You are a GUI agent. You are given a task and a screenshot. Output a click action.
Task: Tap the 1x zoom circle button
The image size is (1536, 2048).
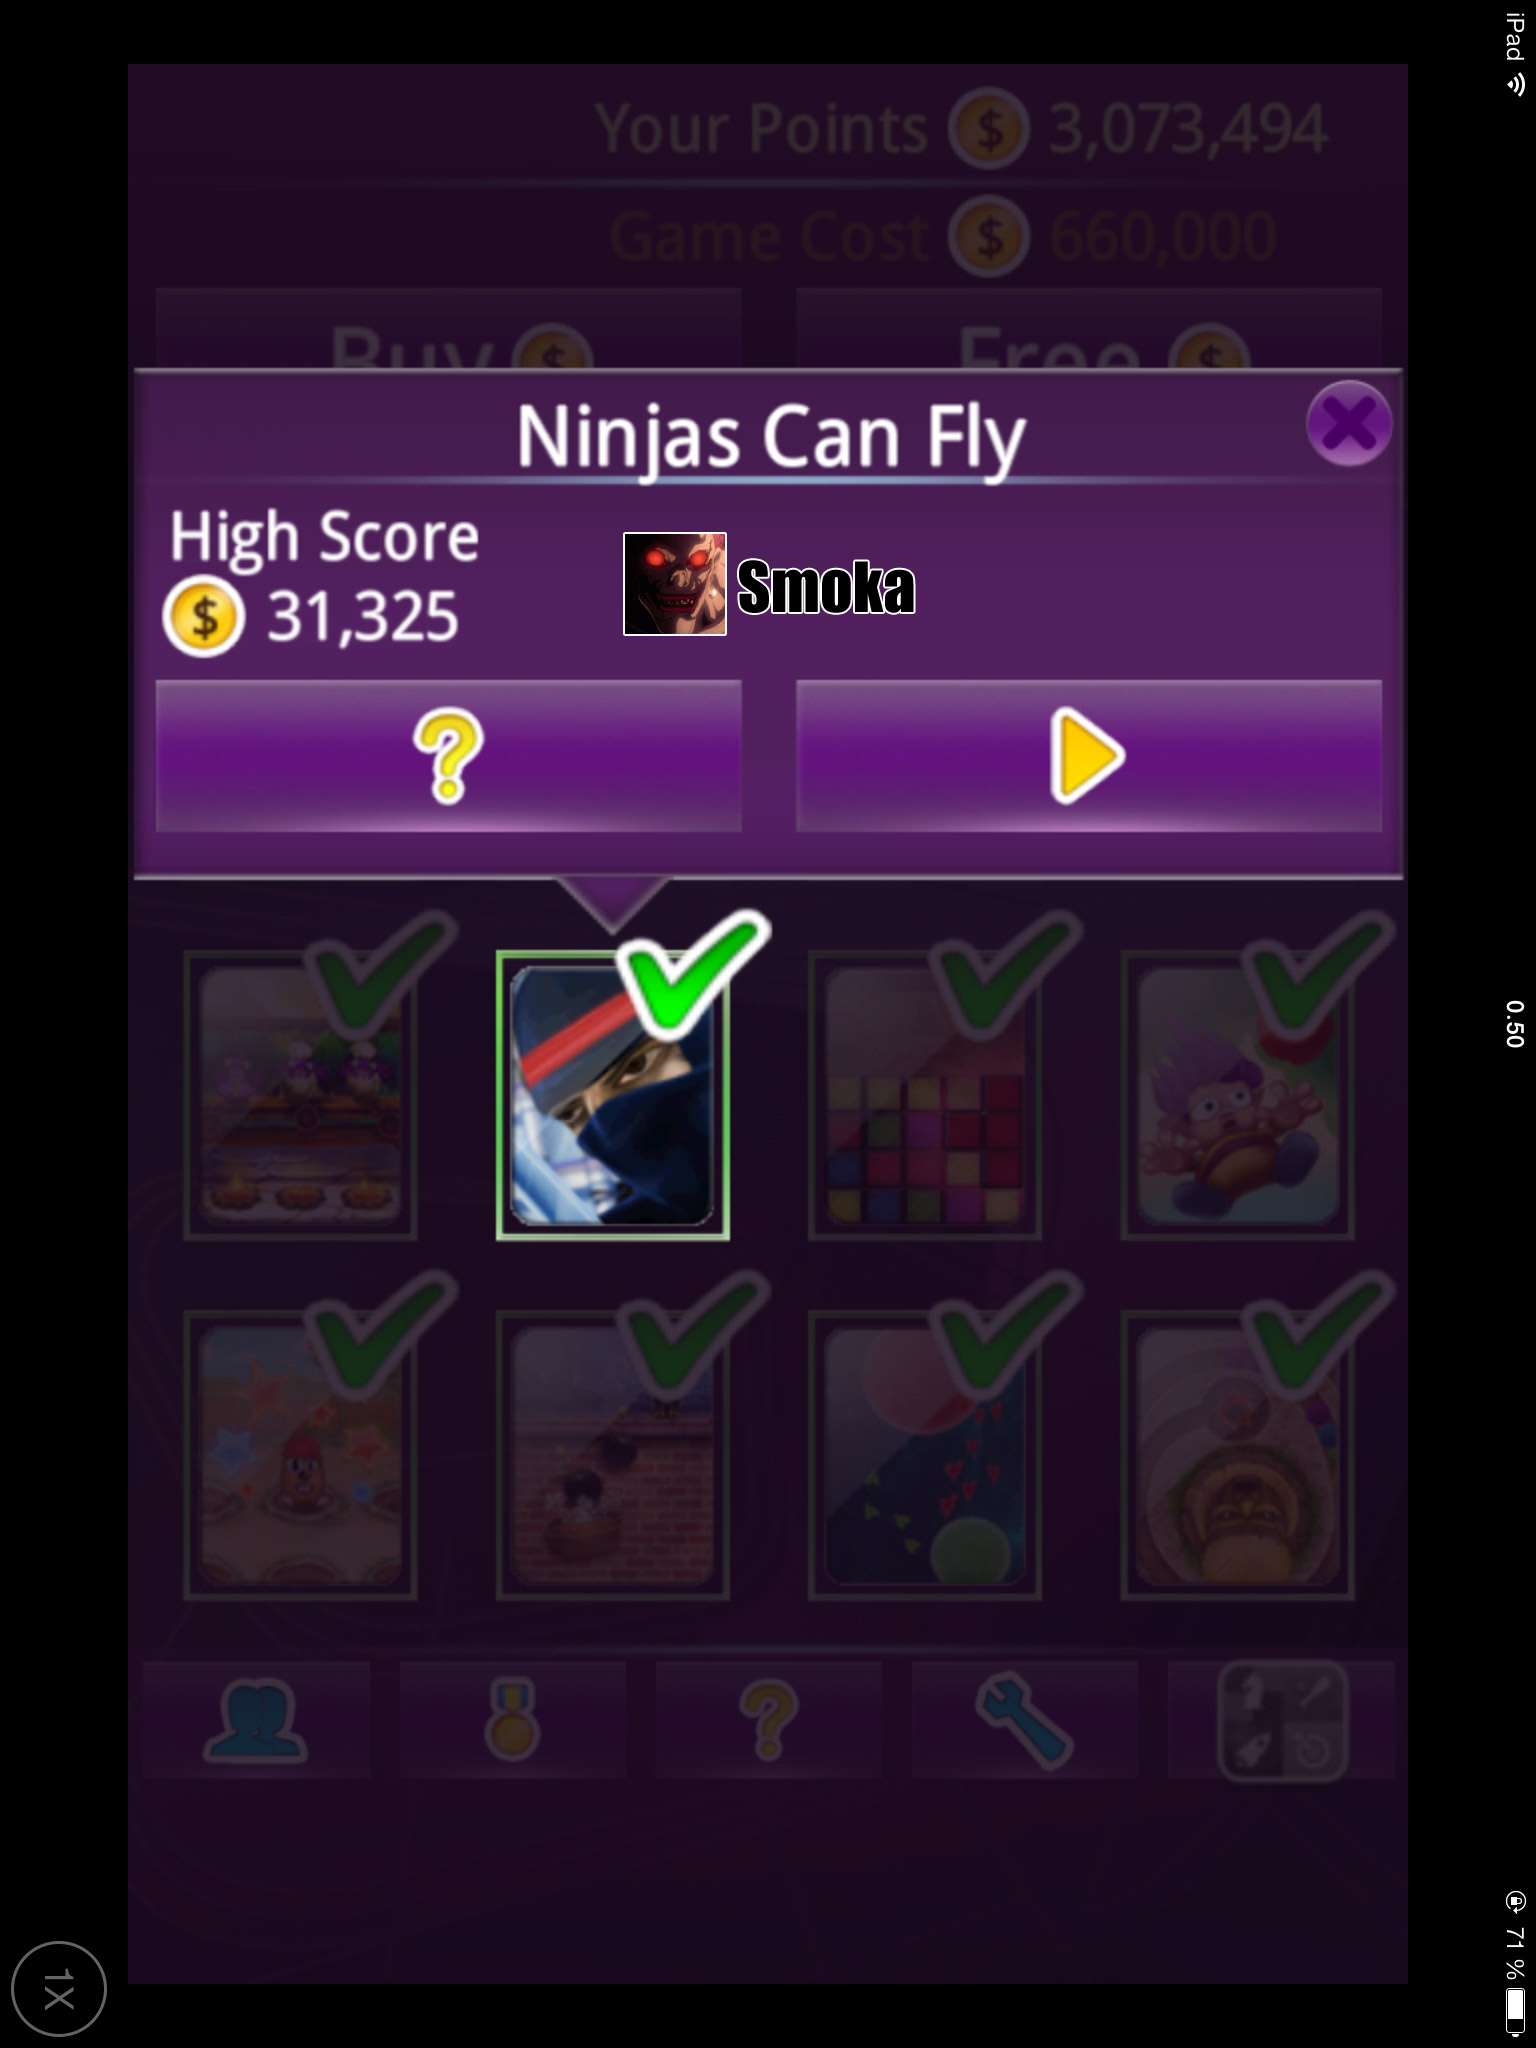tap(59, 1989)
